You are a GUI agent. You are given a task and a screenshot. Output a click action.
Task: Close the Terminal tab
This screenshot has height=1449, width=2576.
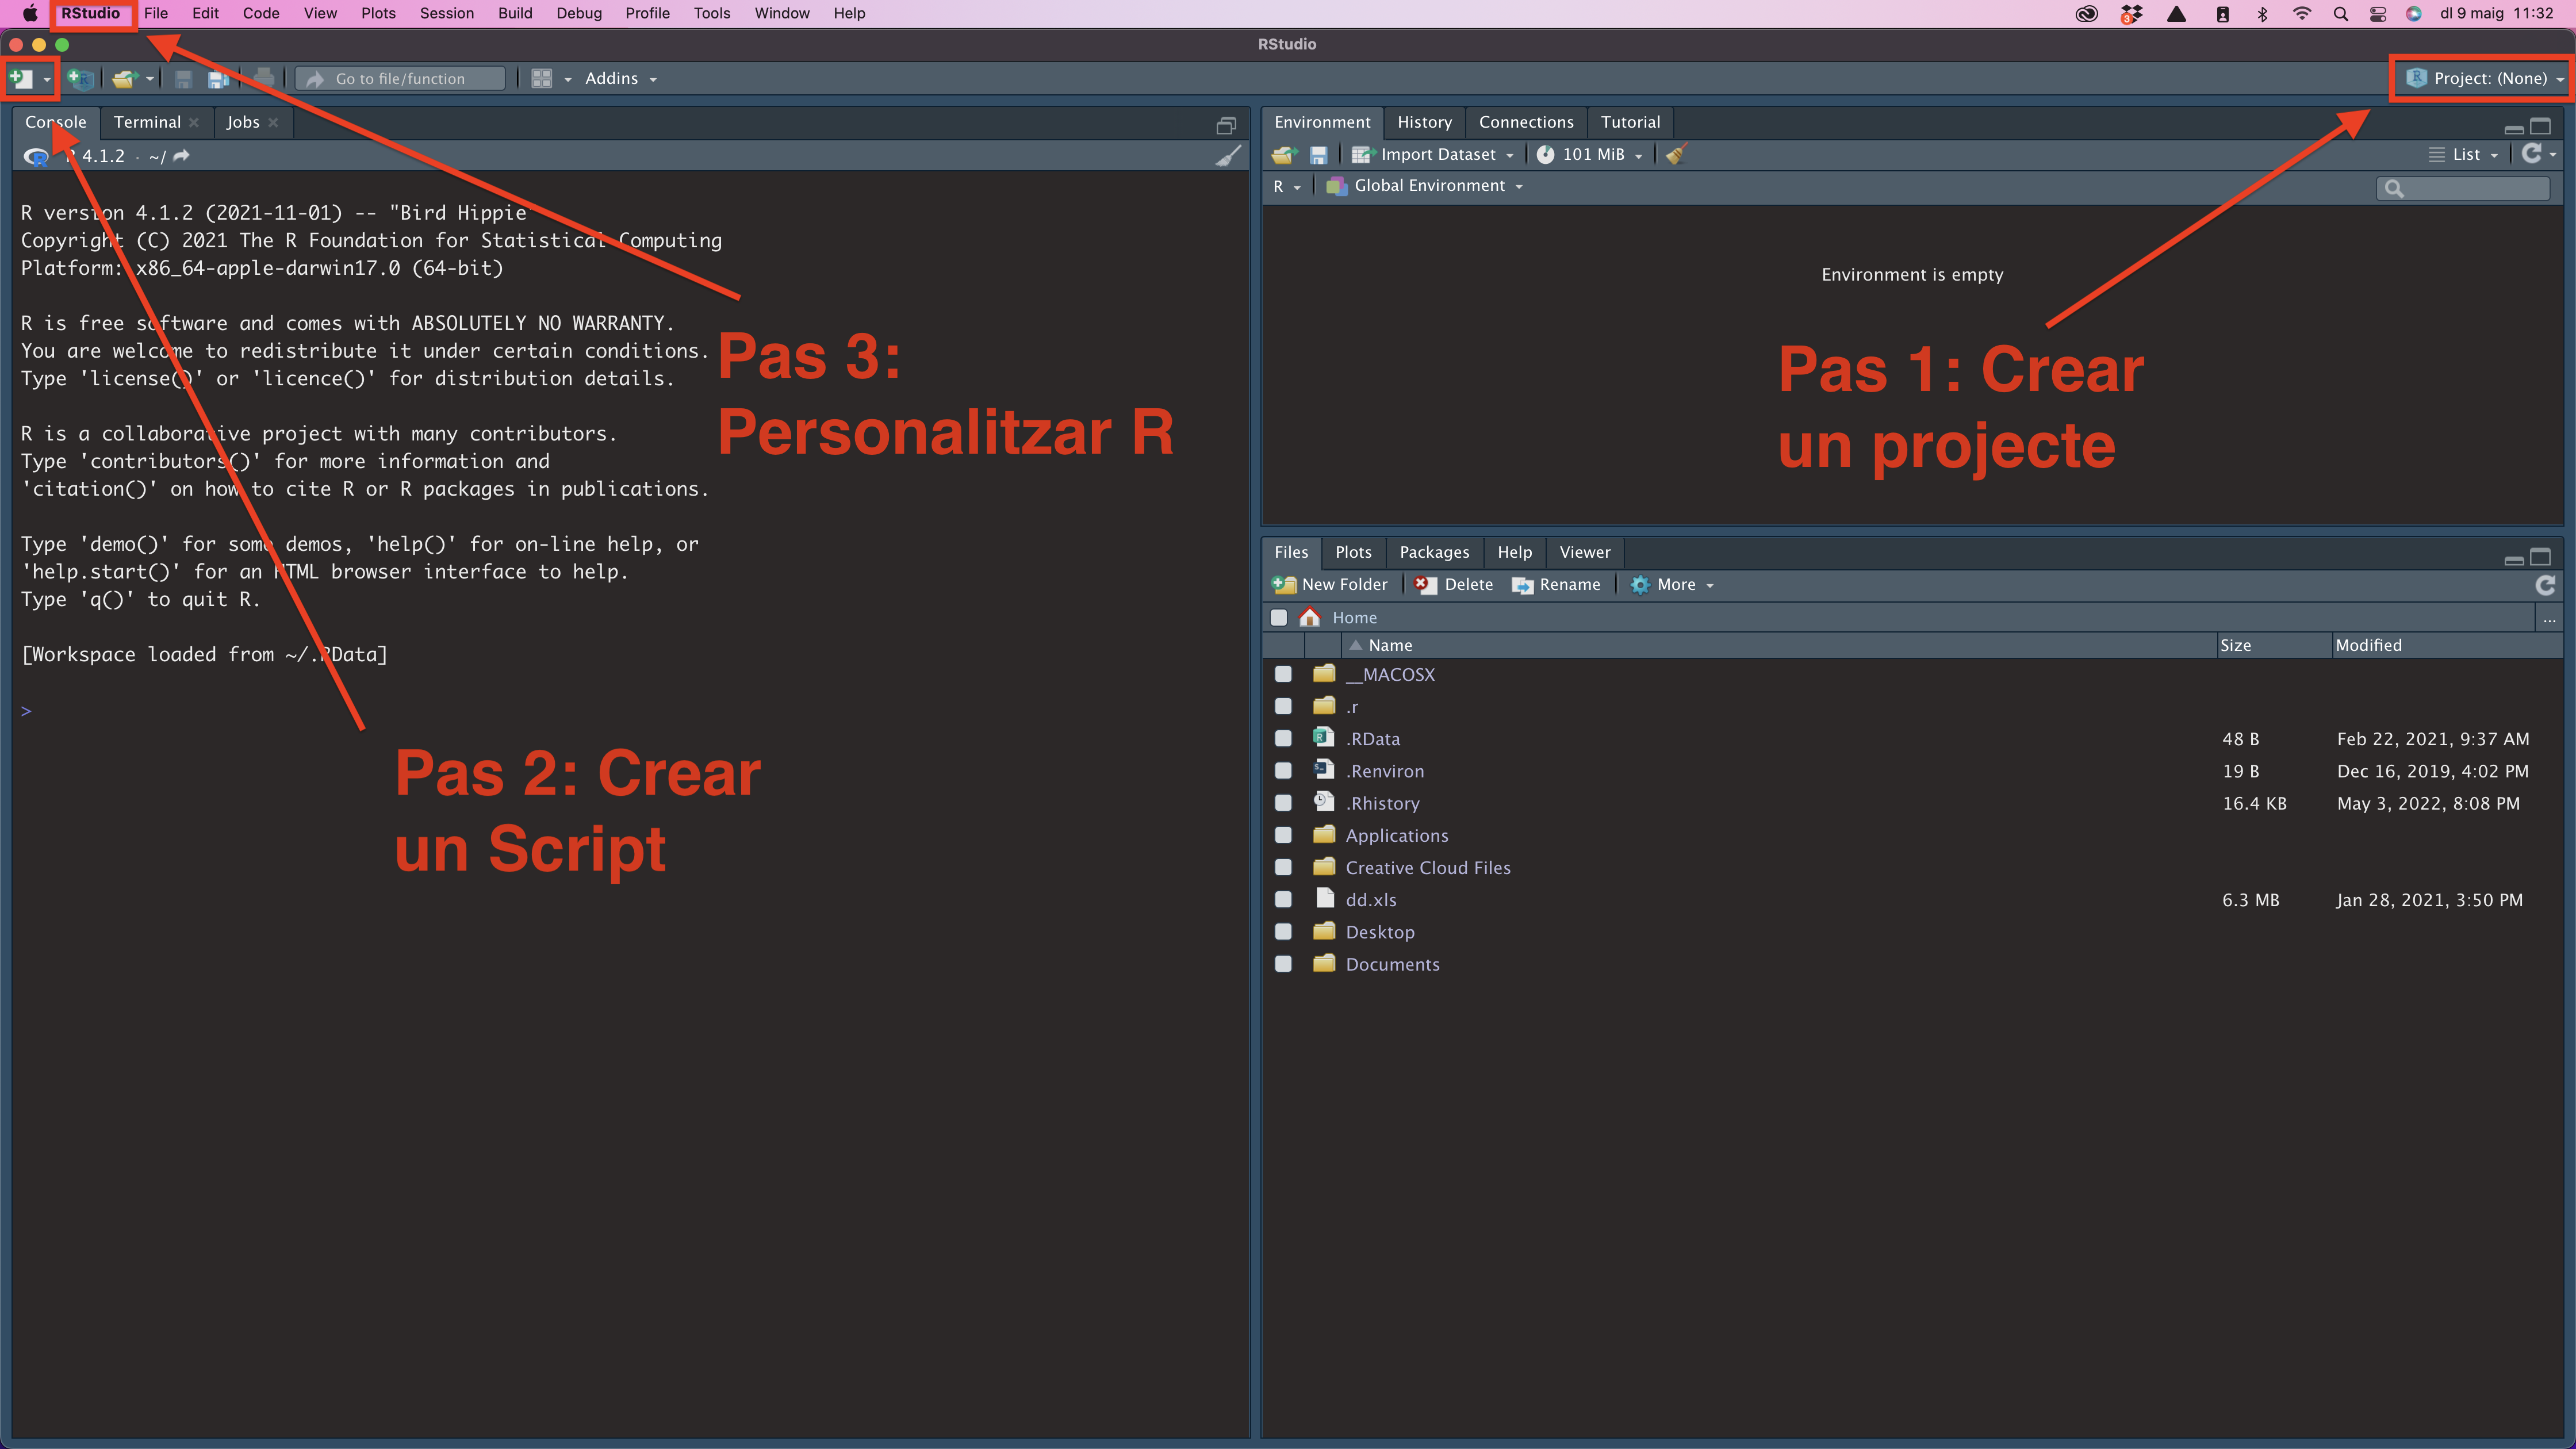[194, 122]
